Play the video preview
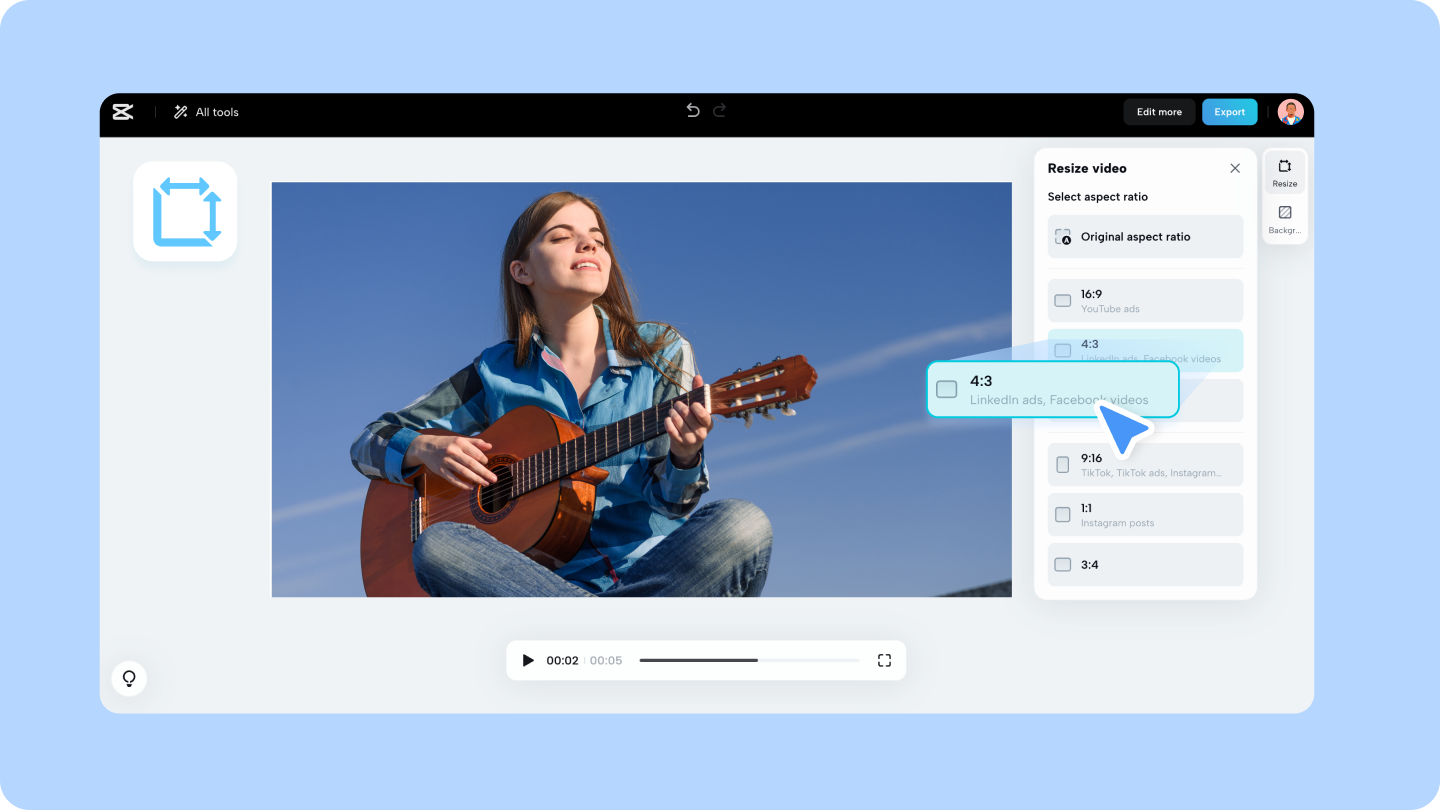 coord(528,660)
